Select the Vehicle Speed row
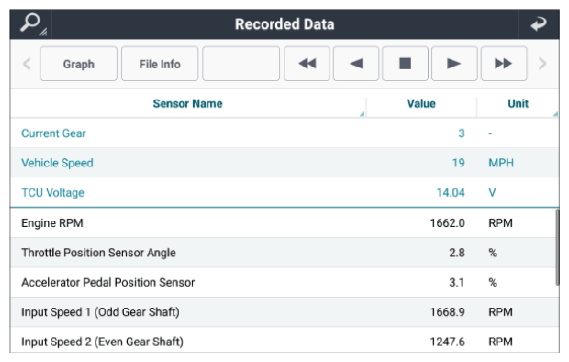 coord(285,163)
